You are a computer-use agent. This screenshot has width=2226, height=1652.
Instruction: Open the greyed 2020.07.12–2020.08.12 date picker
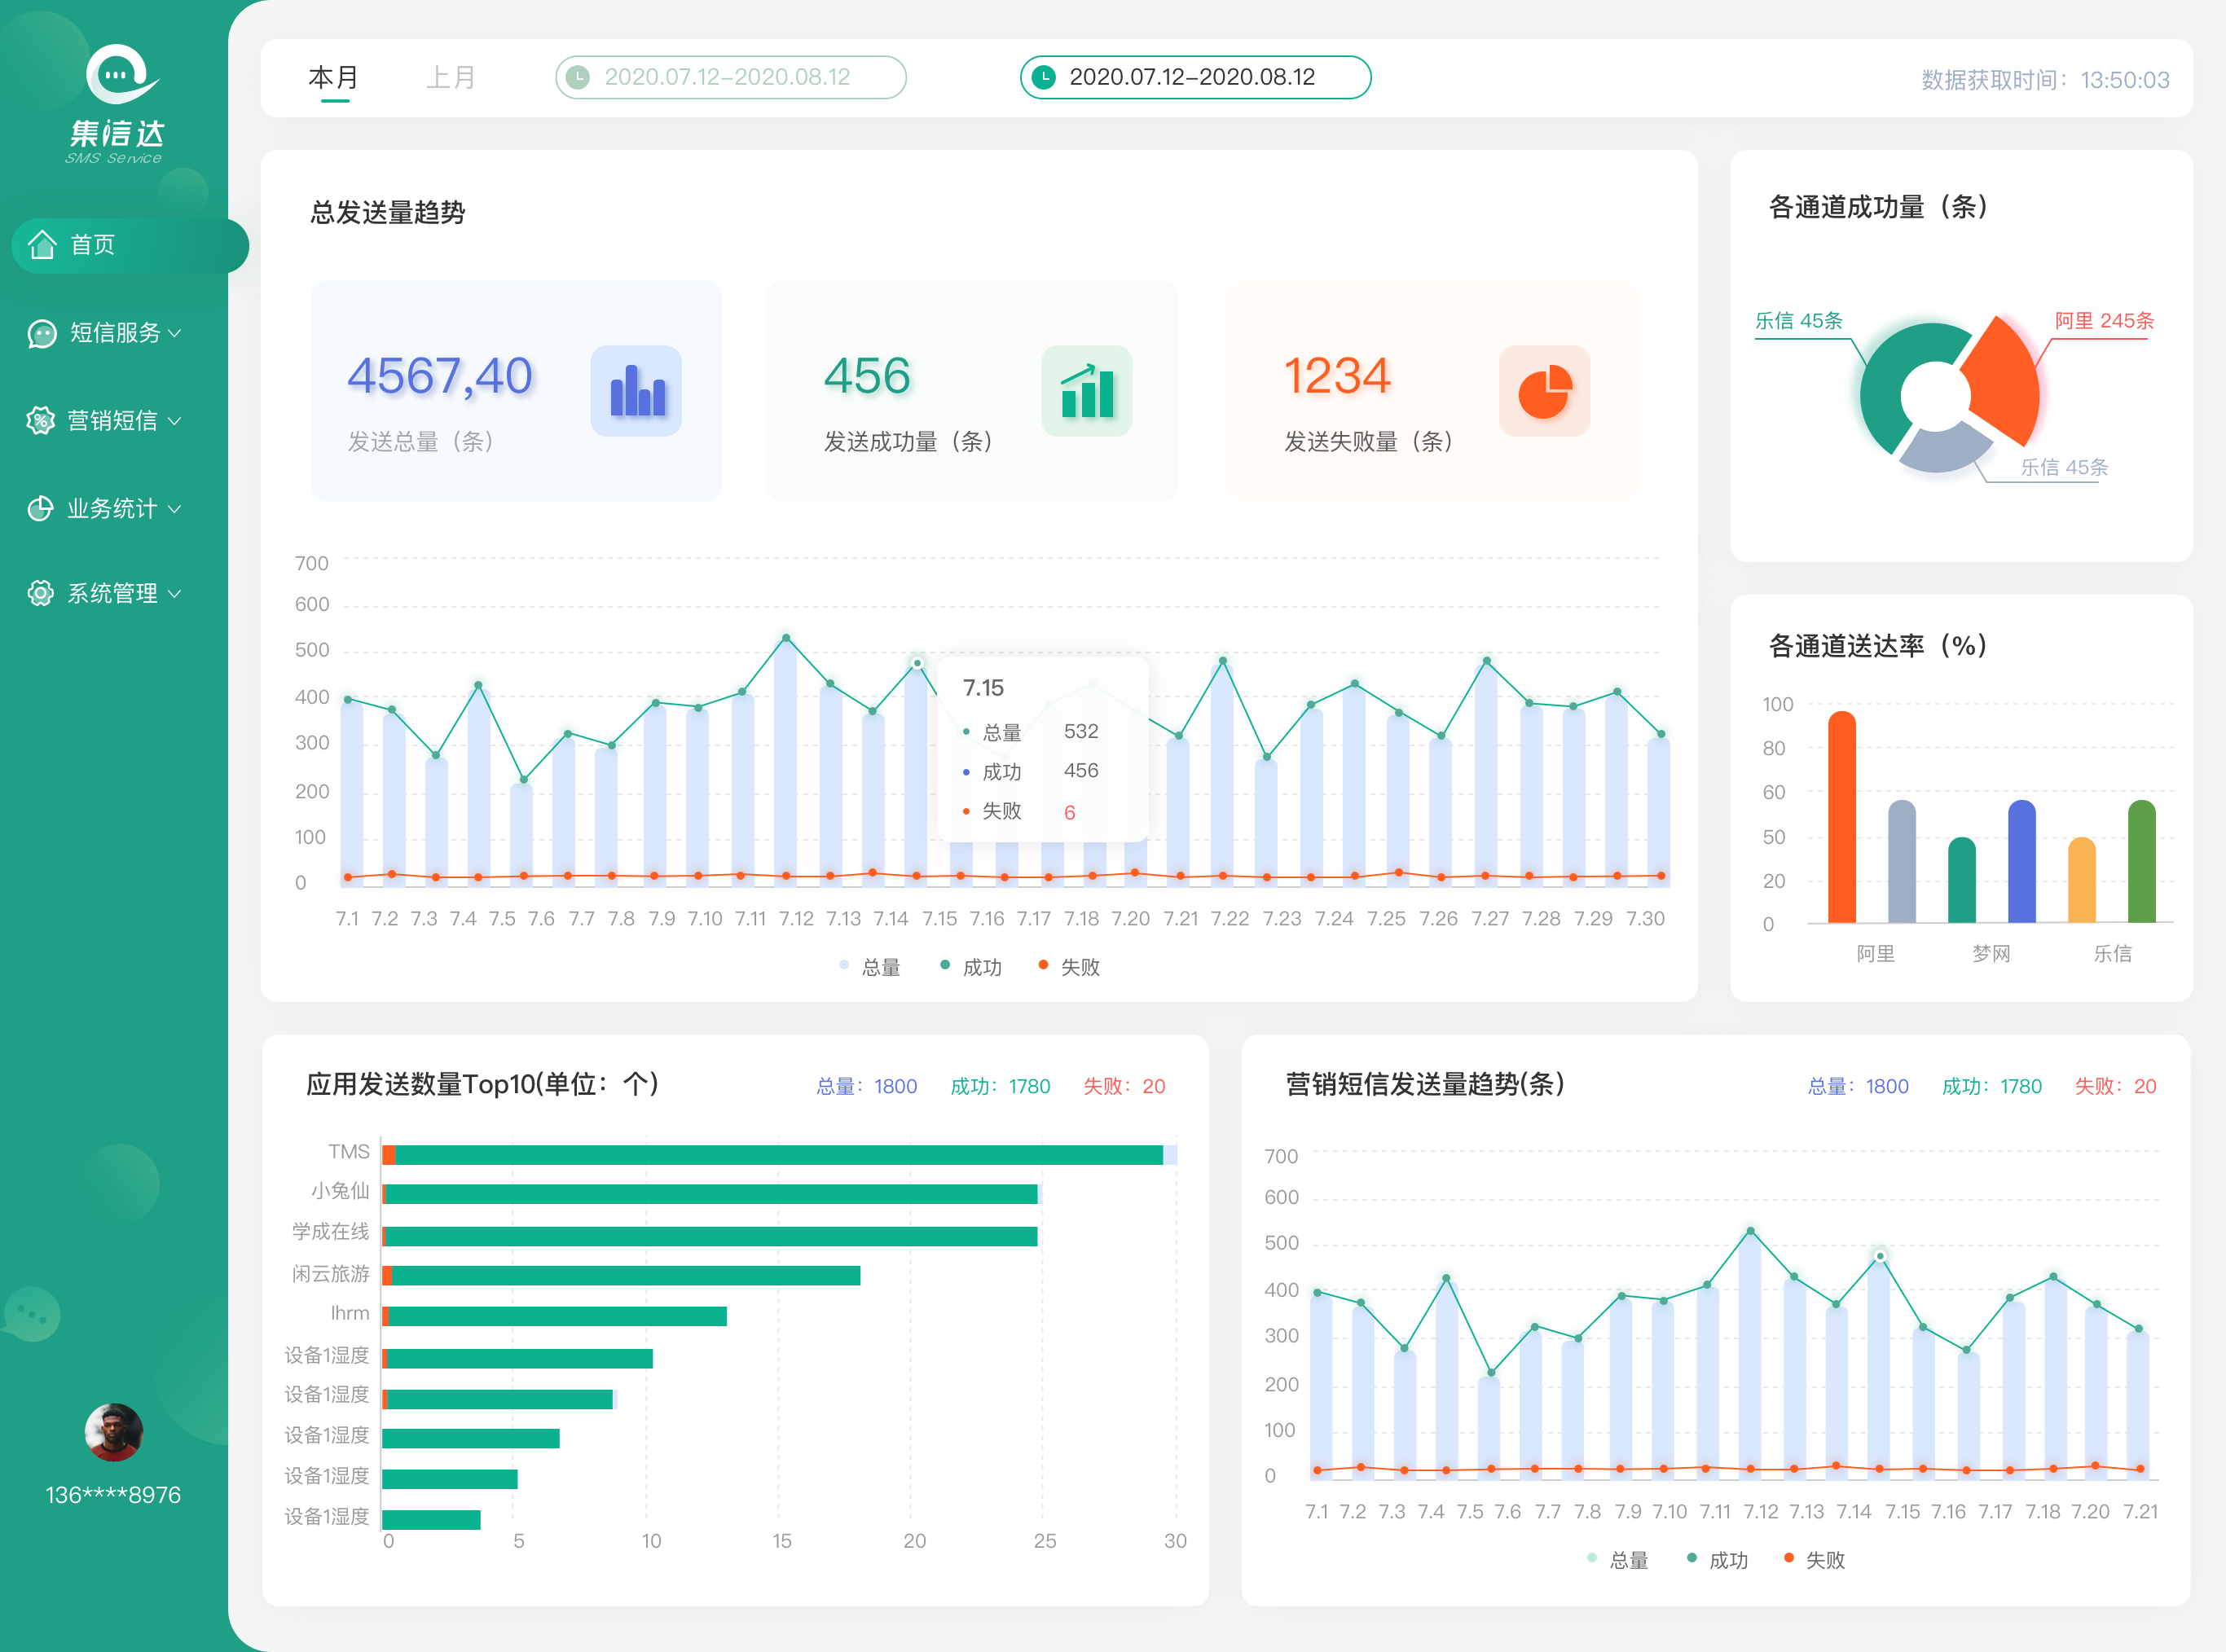coord(731,77)
